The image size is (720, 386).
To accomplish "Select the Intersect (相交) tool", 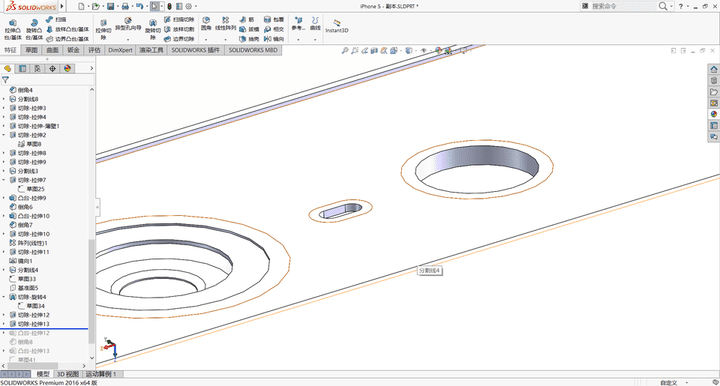I will pos(274,29).
